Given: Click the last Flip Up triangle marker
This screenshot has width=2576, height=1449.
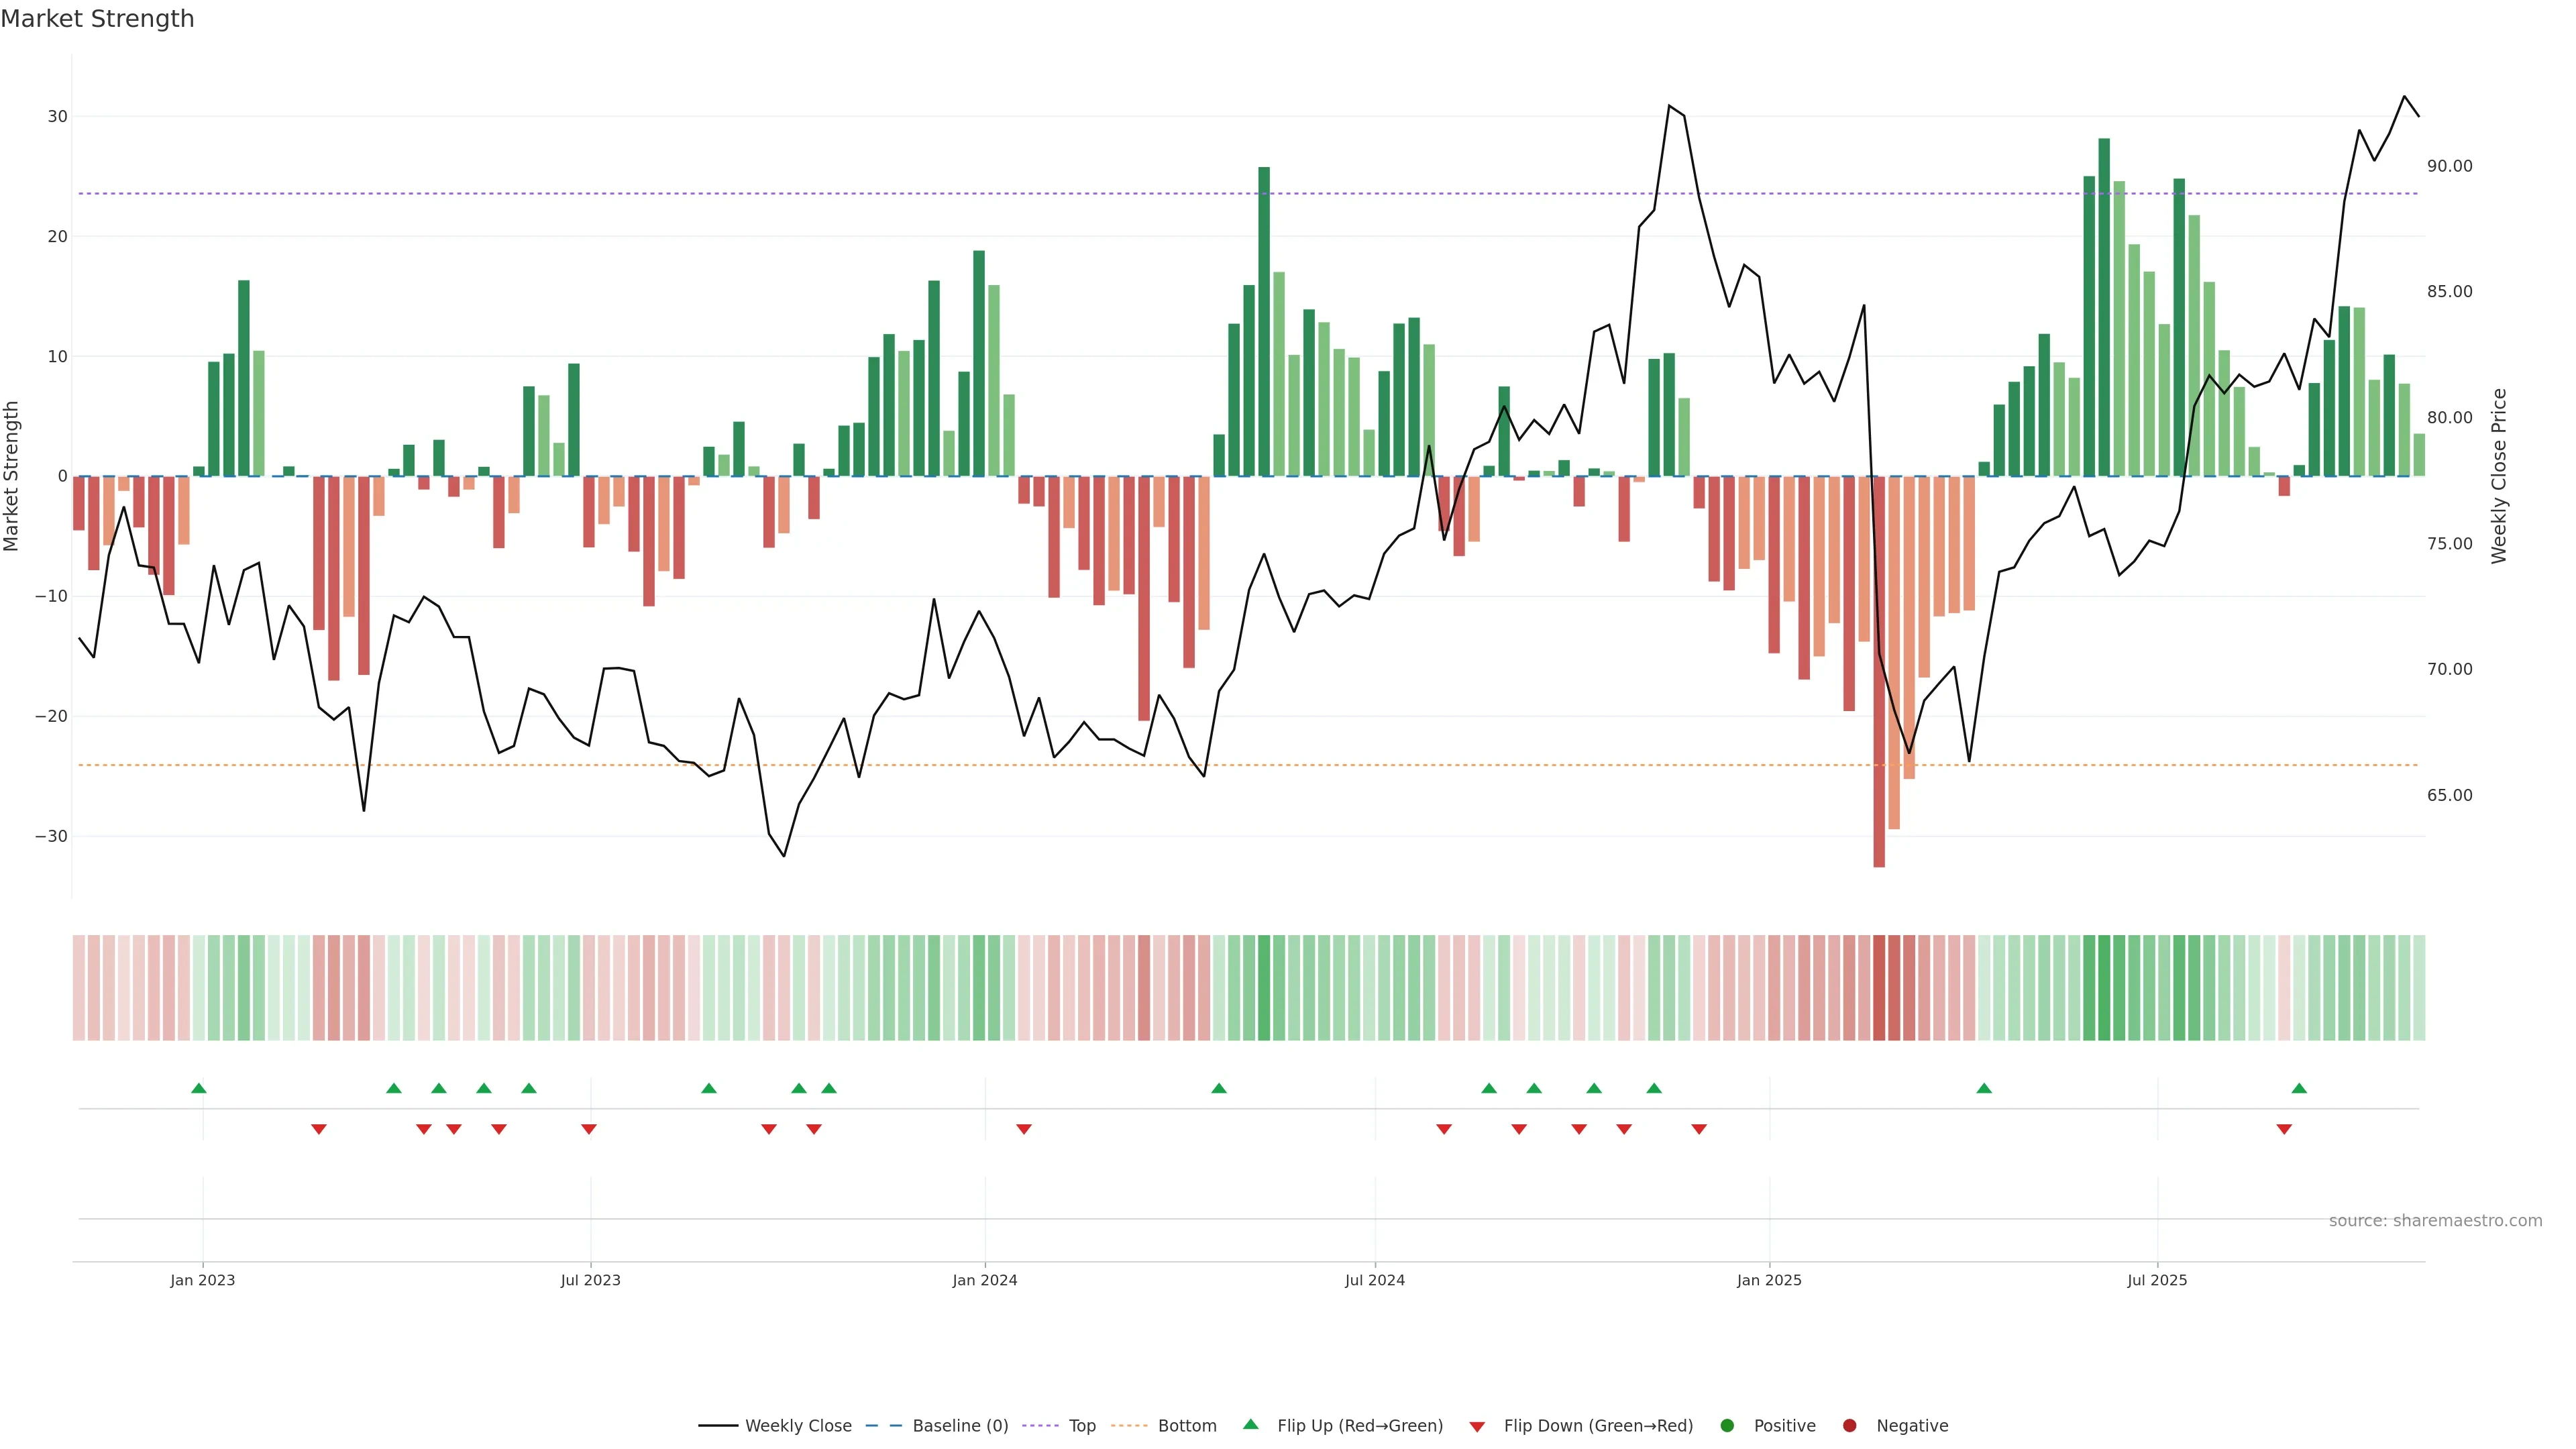Looking at the screenshot, I should (x=2299, y=1088).
